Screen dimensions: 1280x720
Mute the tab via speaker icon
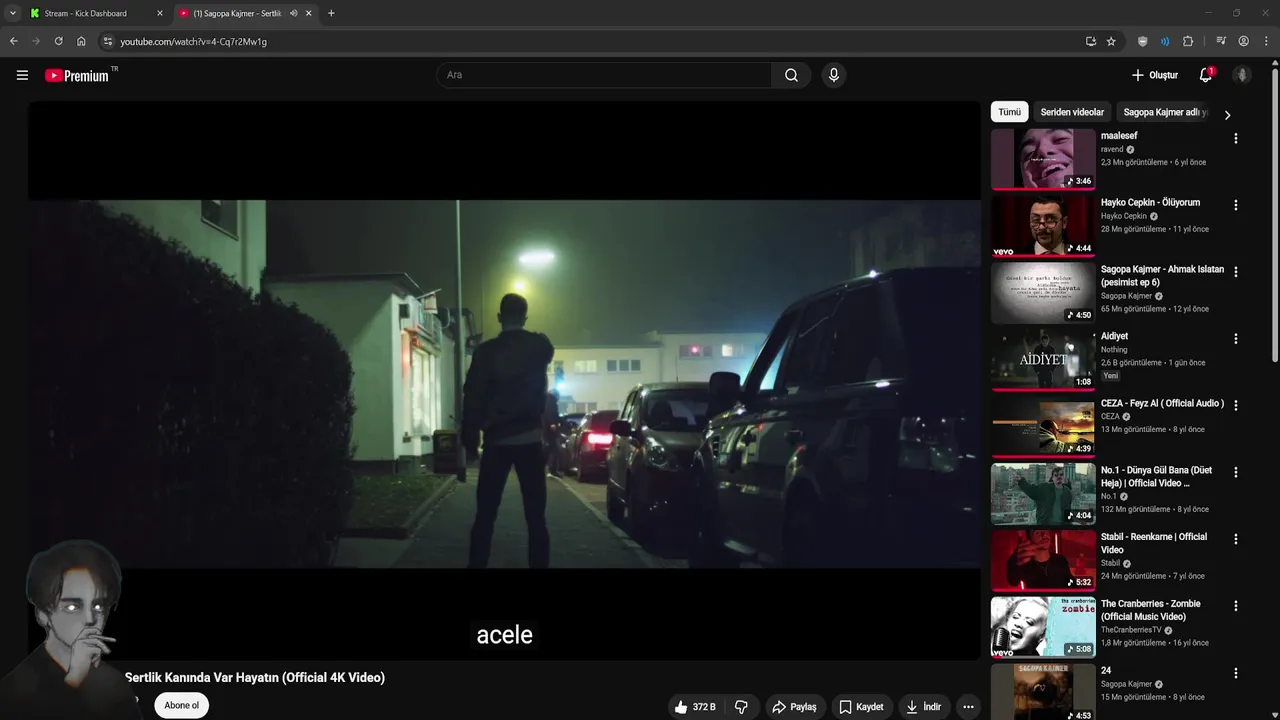coord(293,13)
